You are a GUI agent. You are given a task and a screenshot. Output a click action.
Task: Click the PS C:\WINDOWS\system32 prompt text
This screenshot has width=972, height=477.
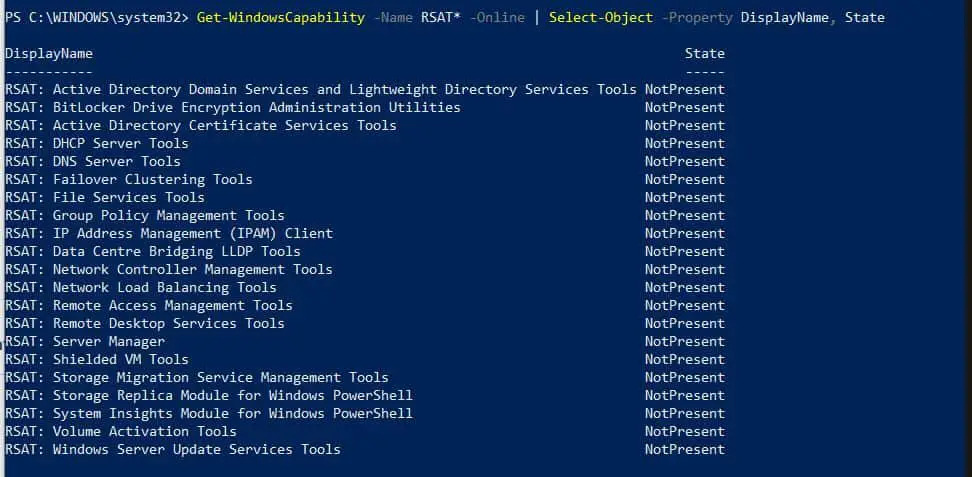[x=93, y=18]
